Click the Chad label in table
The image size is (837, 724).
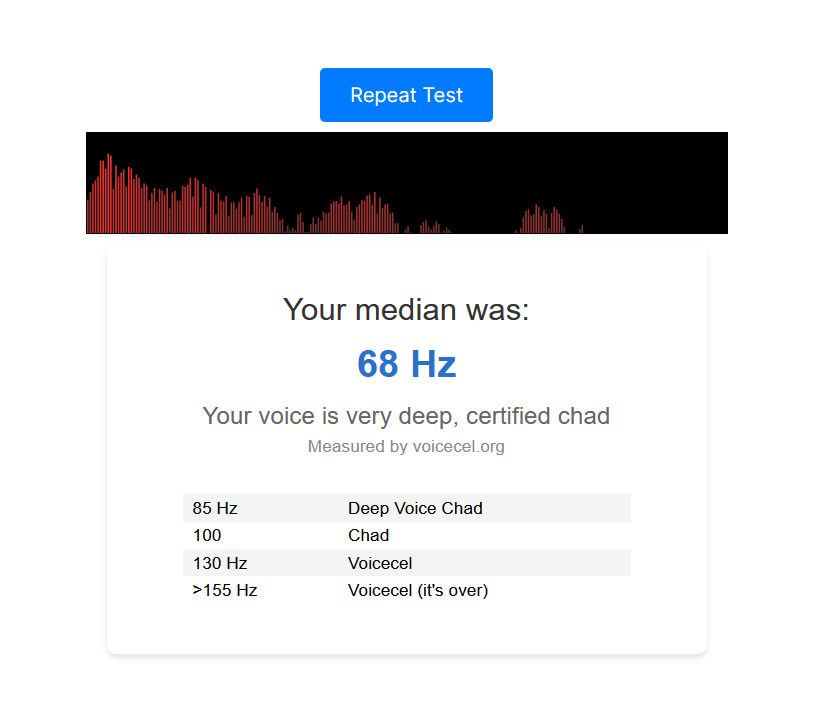368,536
